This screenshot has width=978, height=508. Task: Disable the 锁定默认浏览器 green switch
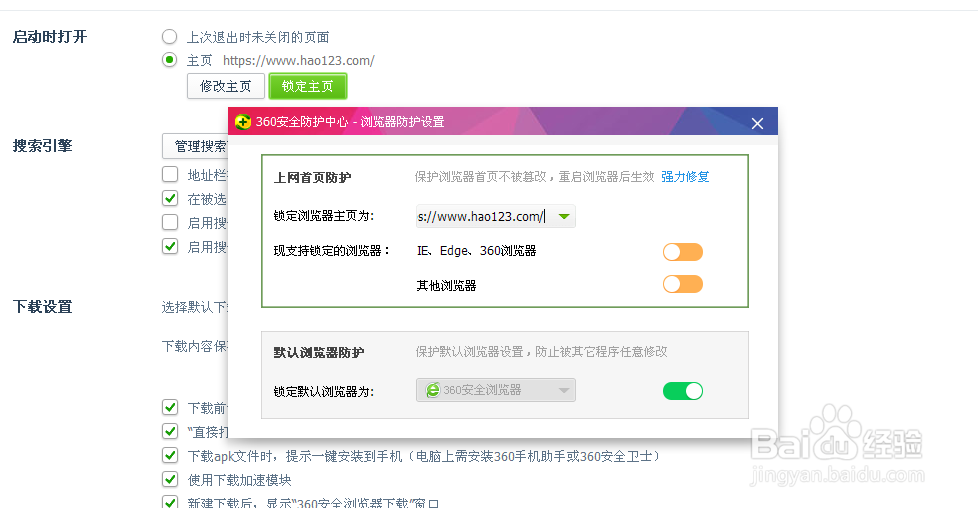point(683,391)
